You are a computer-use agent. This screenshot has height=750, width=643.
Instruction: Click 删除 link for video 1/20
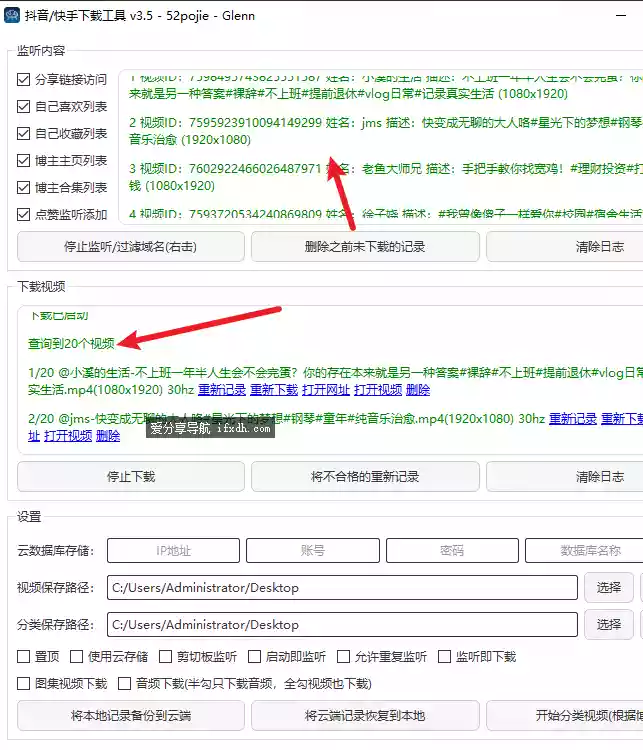tap(418, 390)
